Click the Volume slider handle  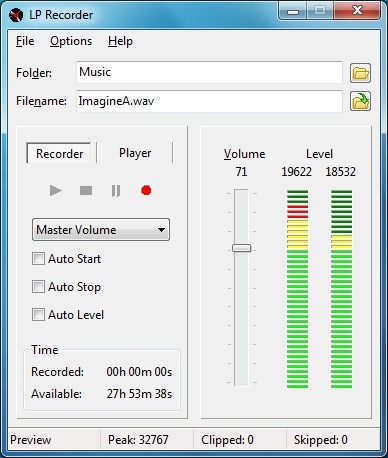click(x=242, y=248)
